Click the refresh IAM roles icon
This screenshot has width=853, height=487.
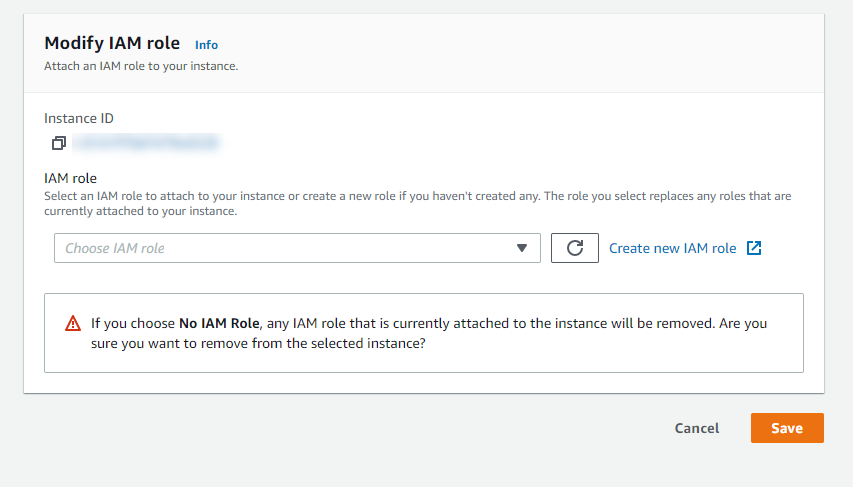575,248
